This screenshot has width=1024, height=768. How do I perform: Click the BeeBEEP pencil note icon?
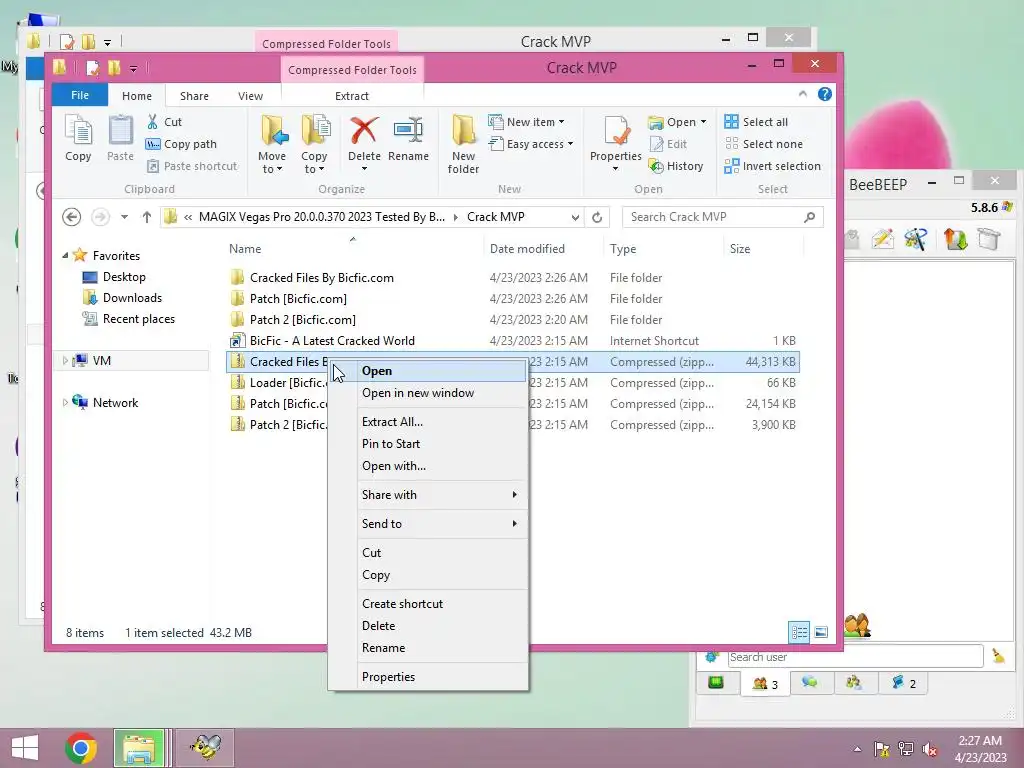click(x=882, y=239)
